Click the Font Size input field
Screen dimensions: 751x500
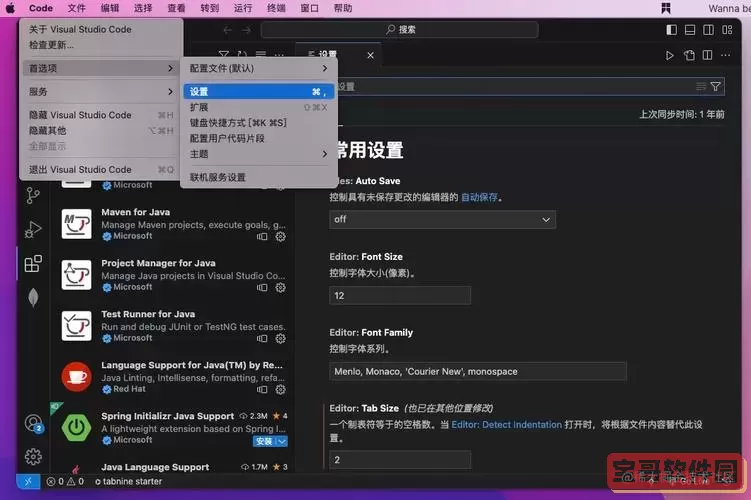(400, 295)
